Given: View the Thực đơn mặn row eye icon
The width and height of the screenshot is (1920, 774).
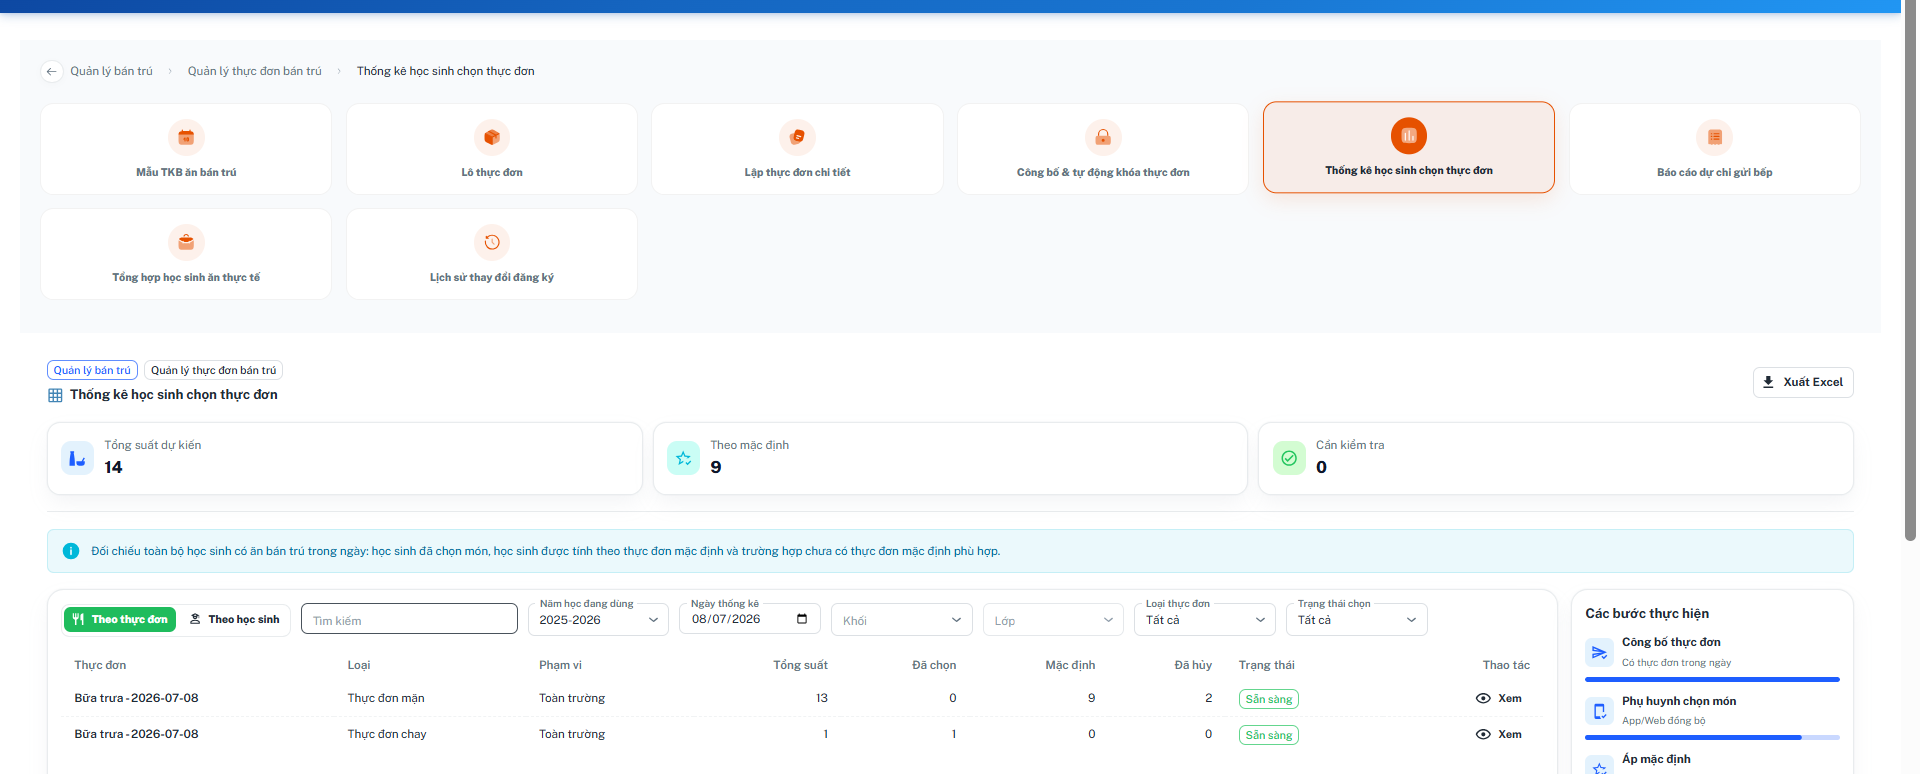Looking at the screenshot, I should point(1483,699).
